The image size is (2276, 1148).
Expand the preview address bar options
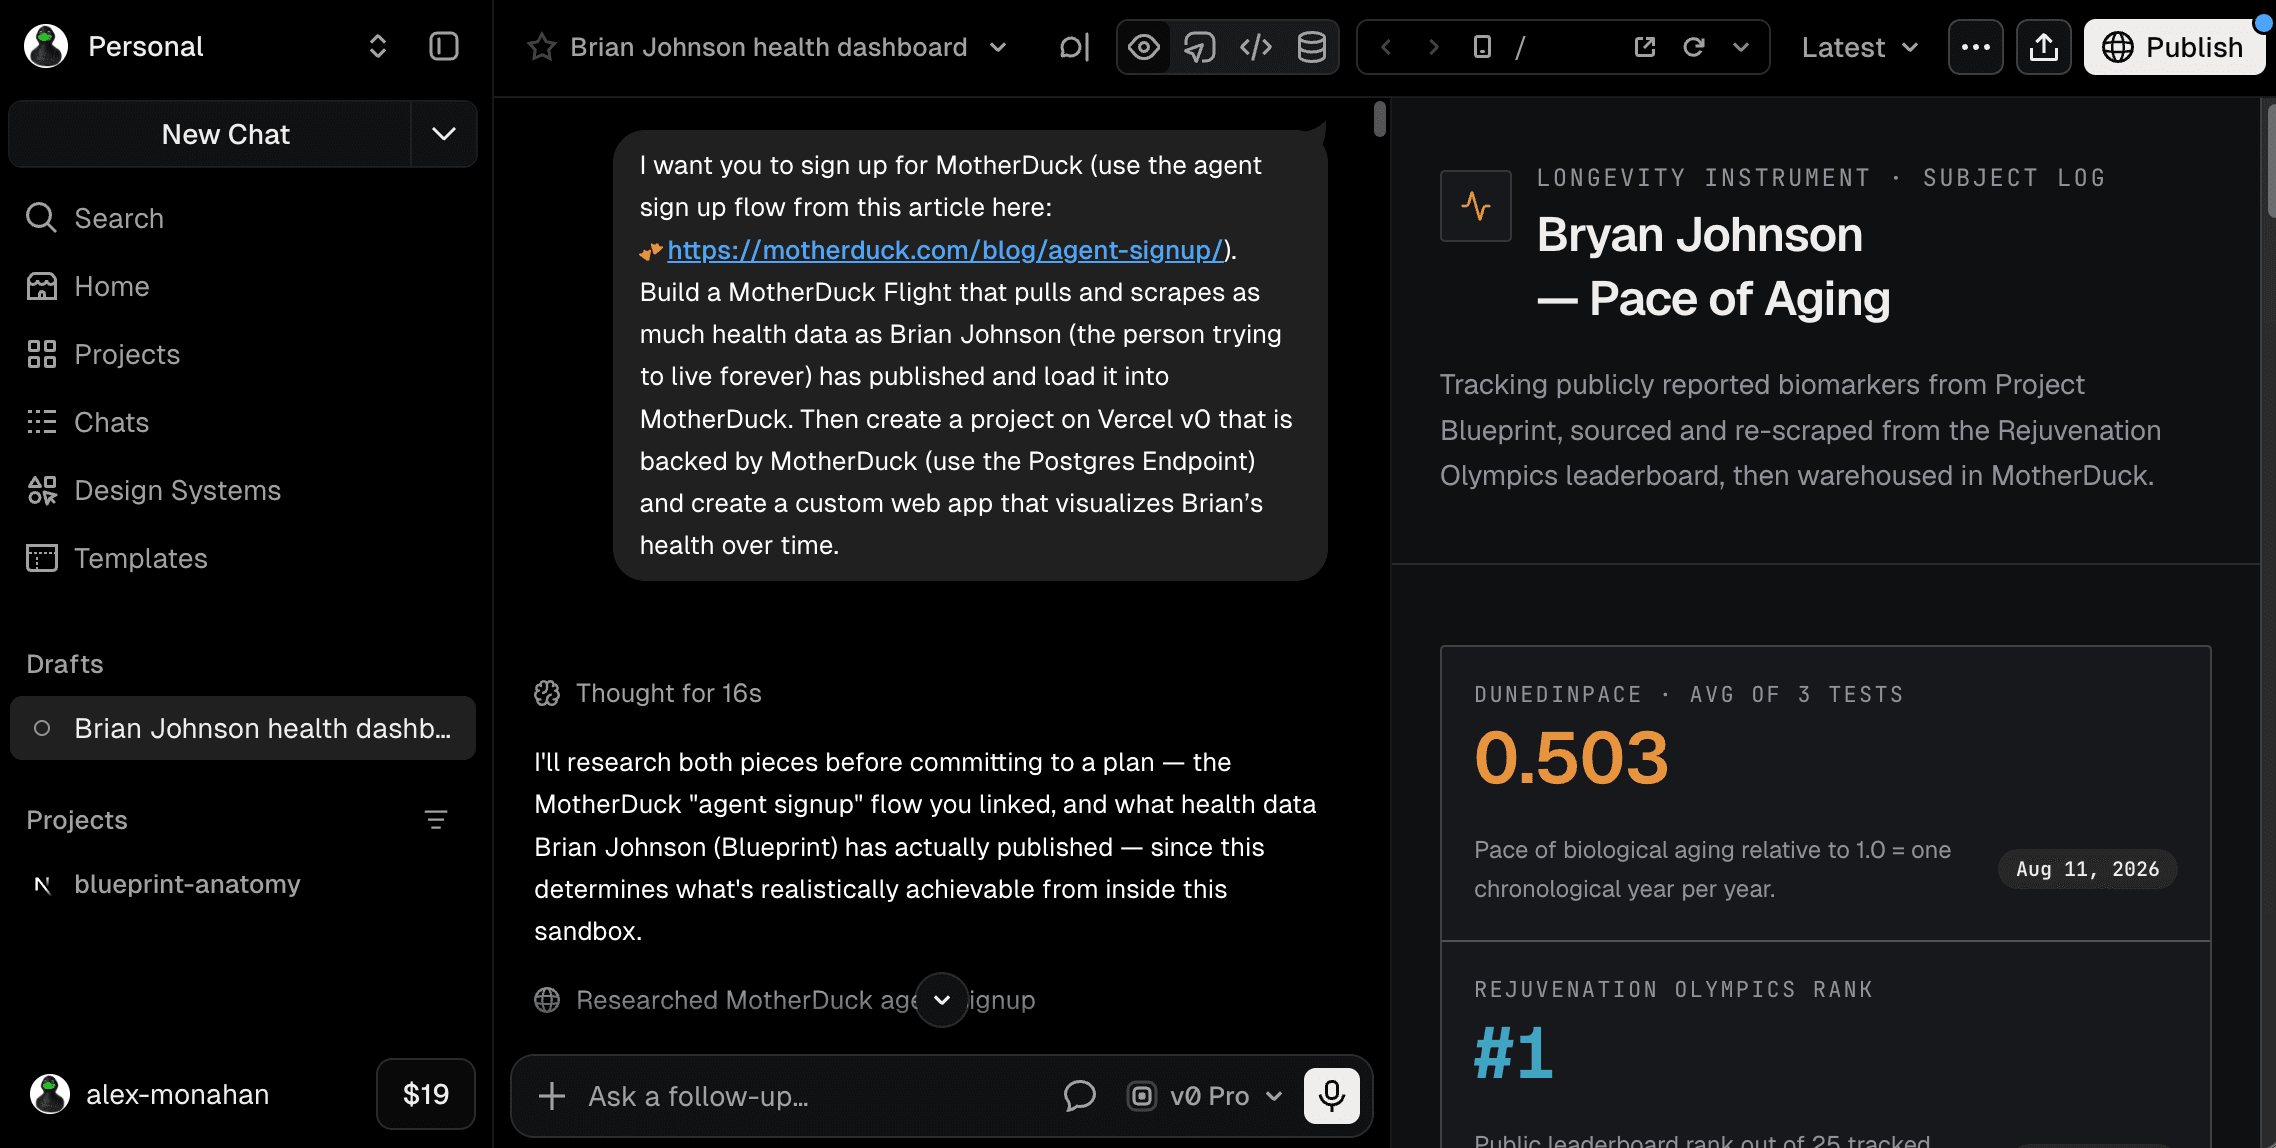click(x=1741, y=47)
